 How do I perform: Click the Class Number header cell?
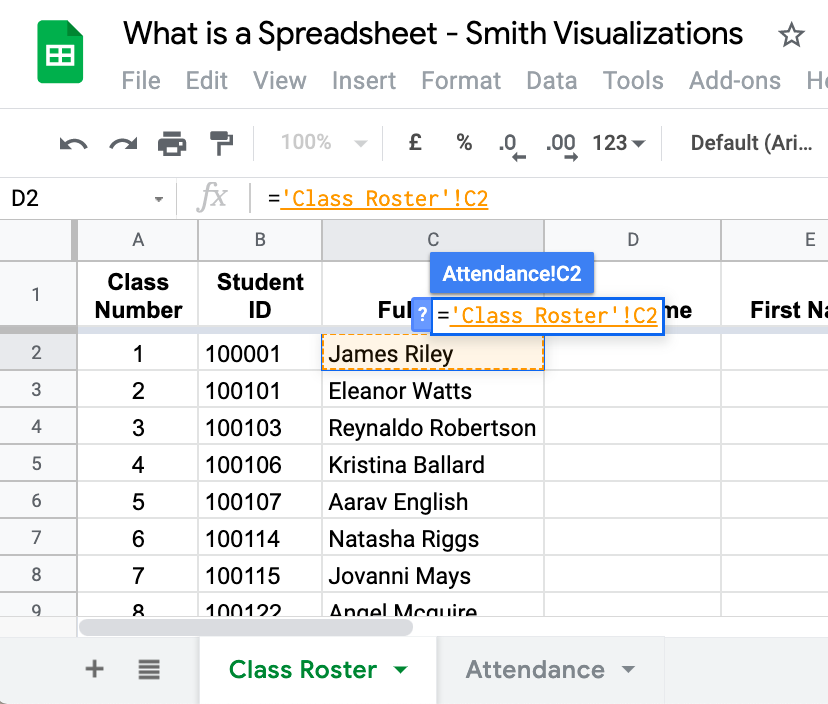138,294
